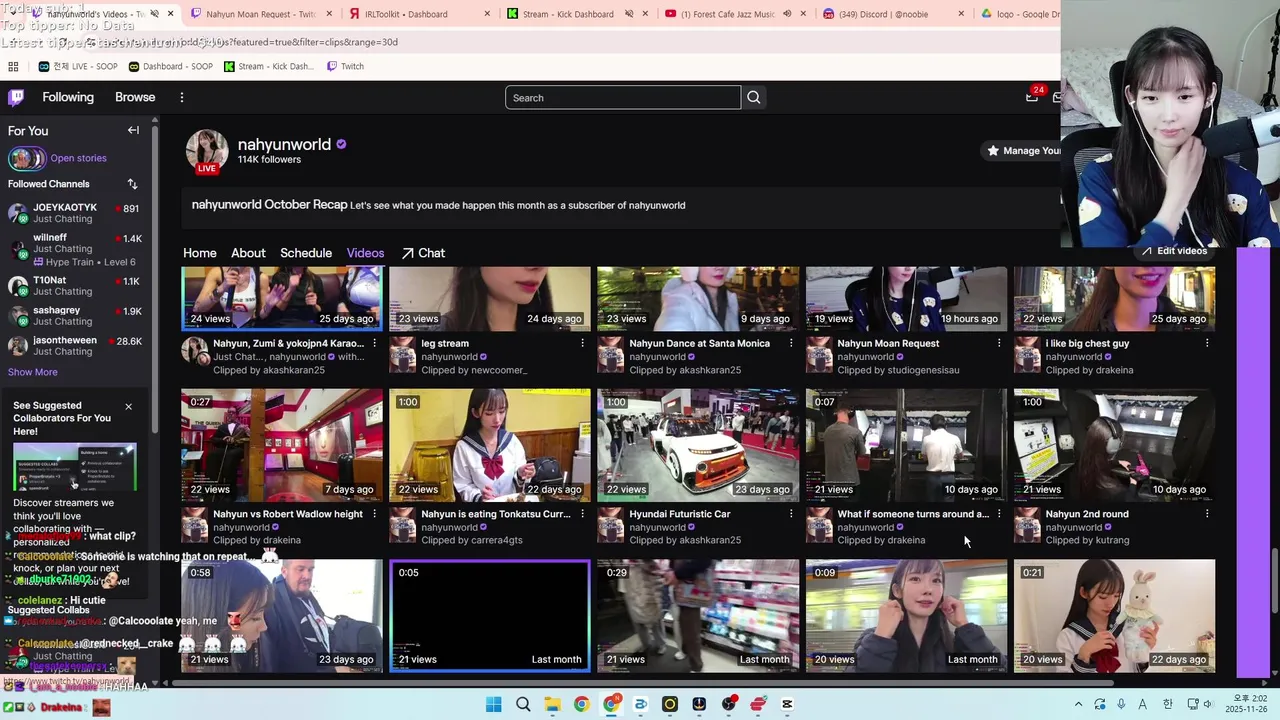Sort the Followed Channels list
Viewport: 1280px width, 720px height.
tap(132, 184)
